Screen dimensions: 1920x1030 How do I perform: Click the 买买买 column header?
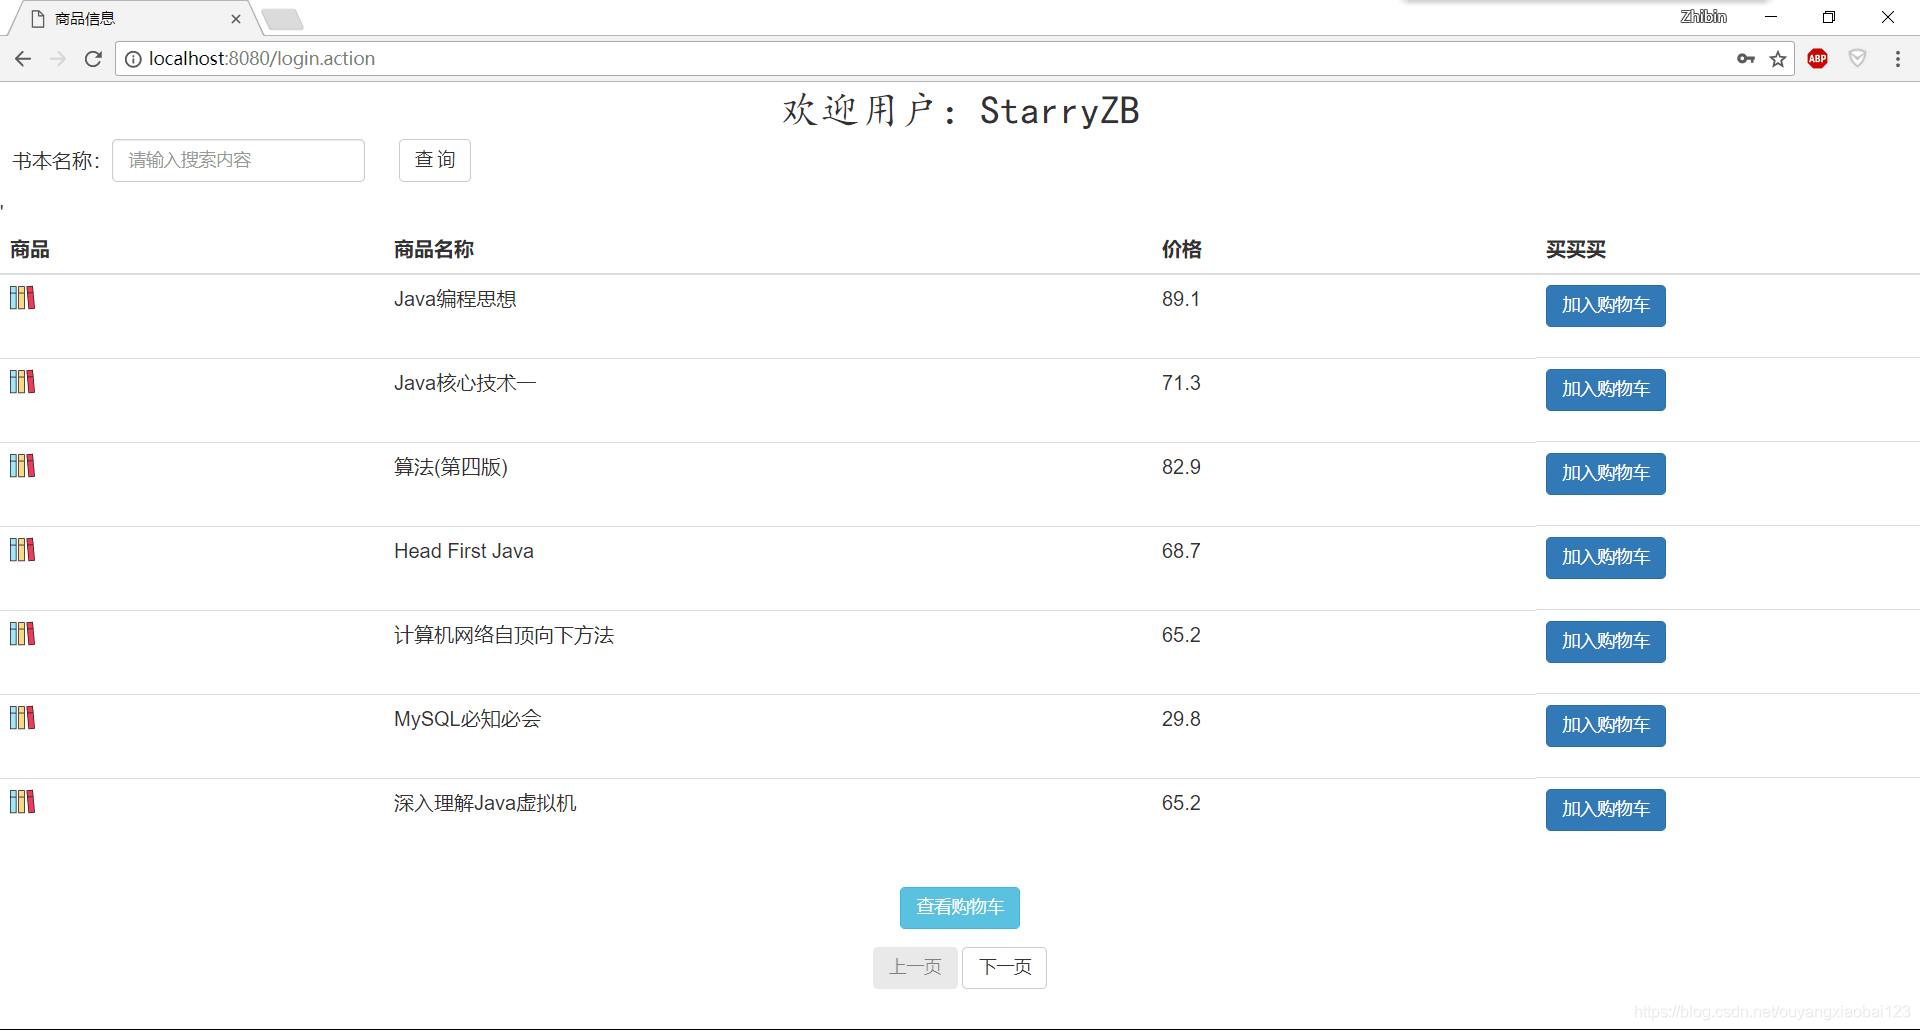1576,249
